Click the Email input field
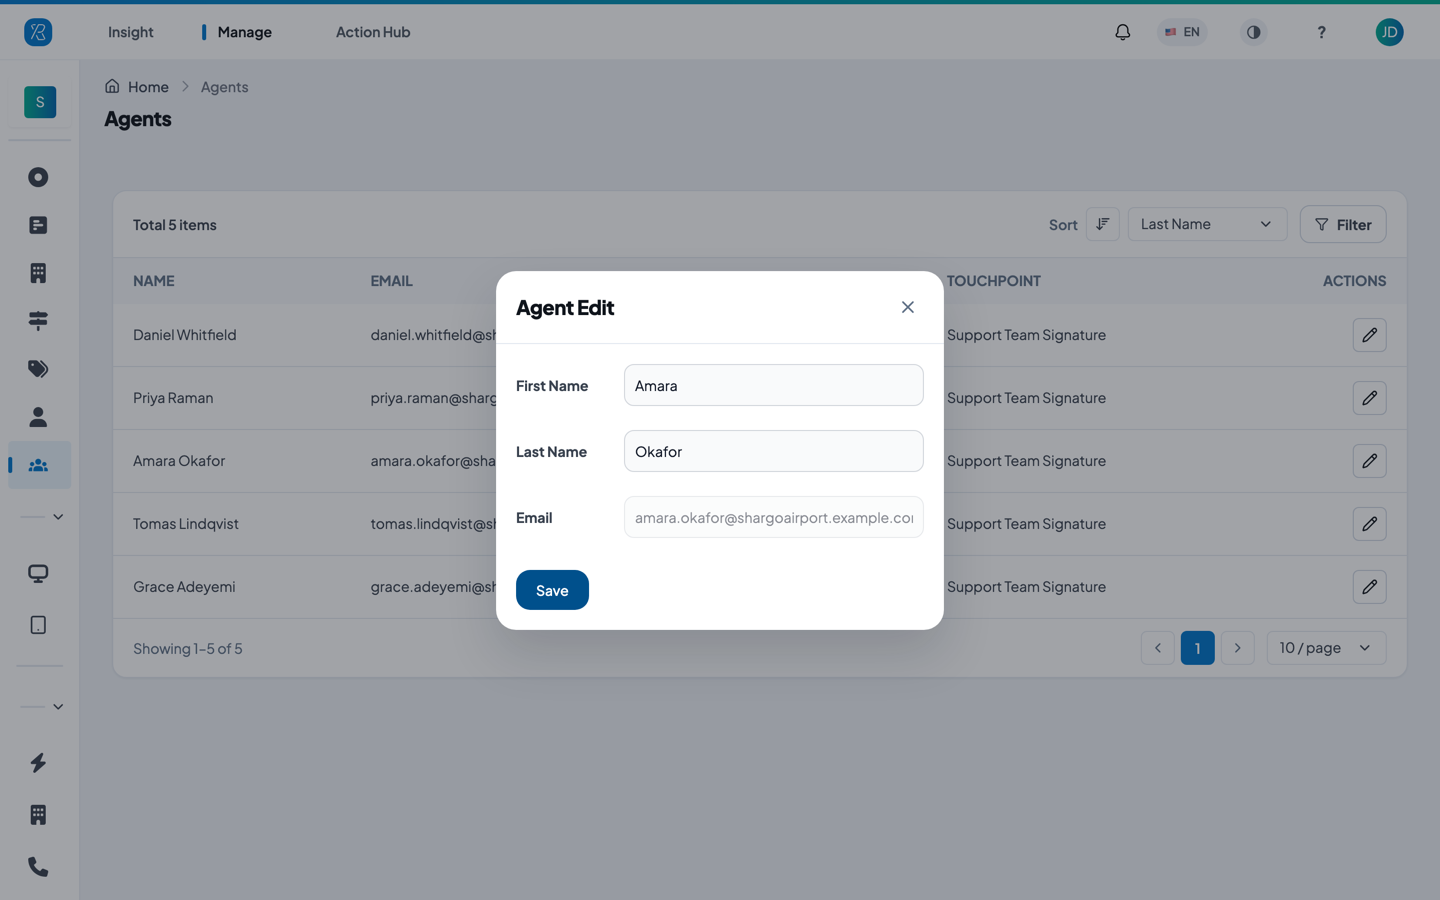 click(x=774, y=517)
